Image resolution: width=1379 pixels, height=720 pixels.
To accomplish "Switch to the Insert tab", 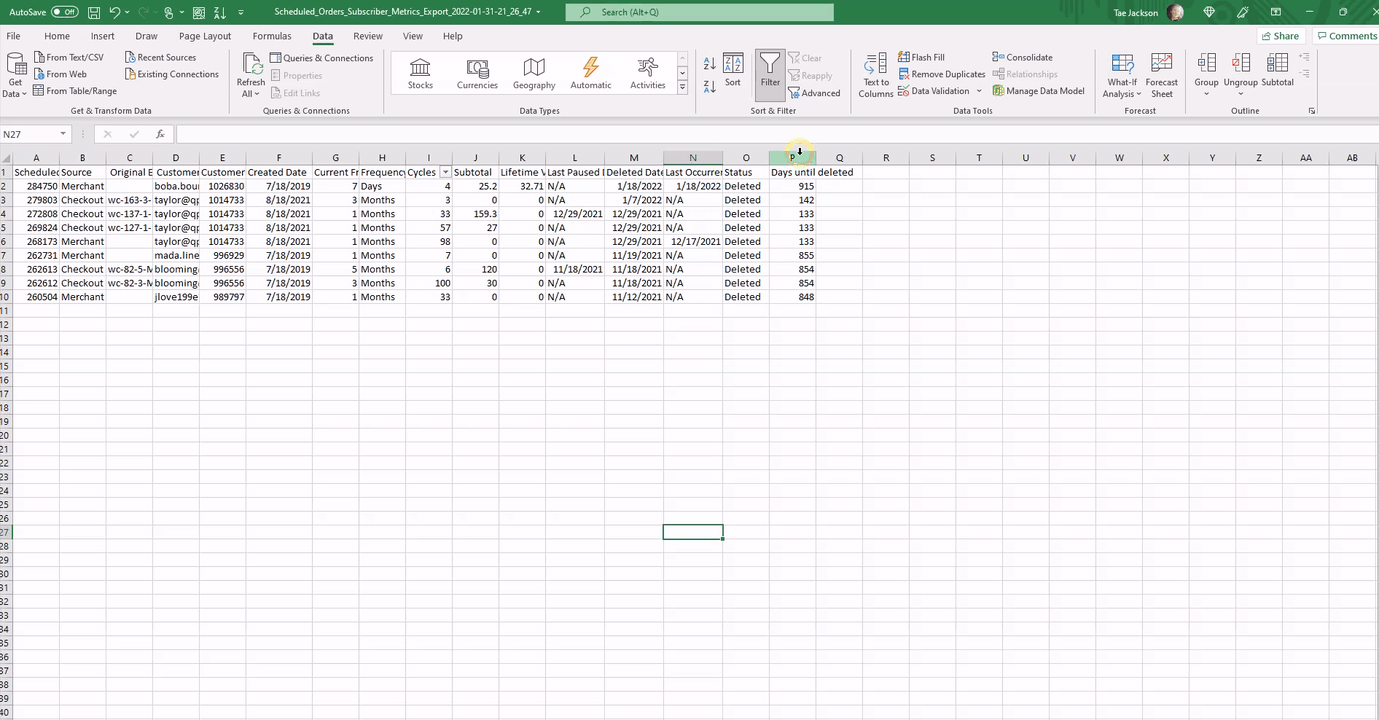I will click(x=103, y=36).
